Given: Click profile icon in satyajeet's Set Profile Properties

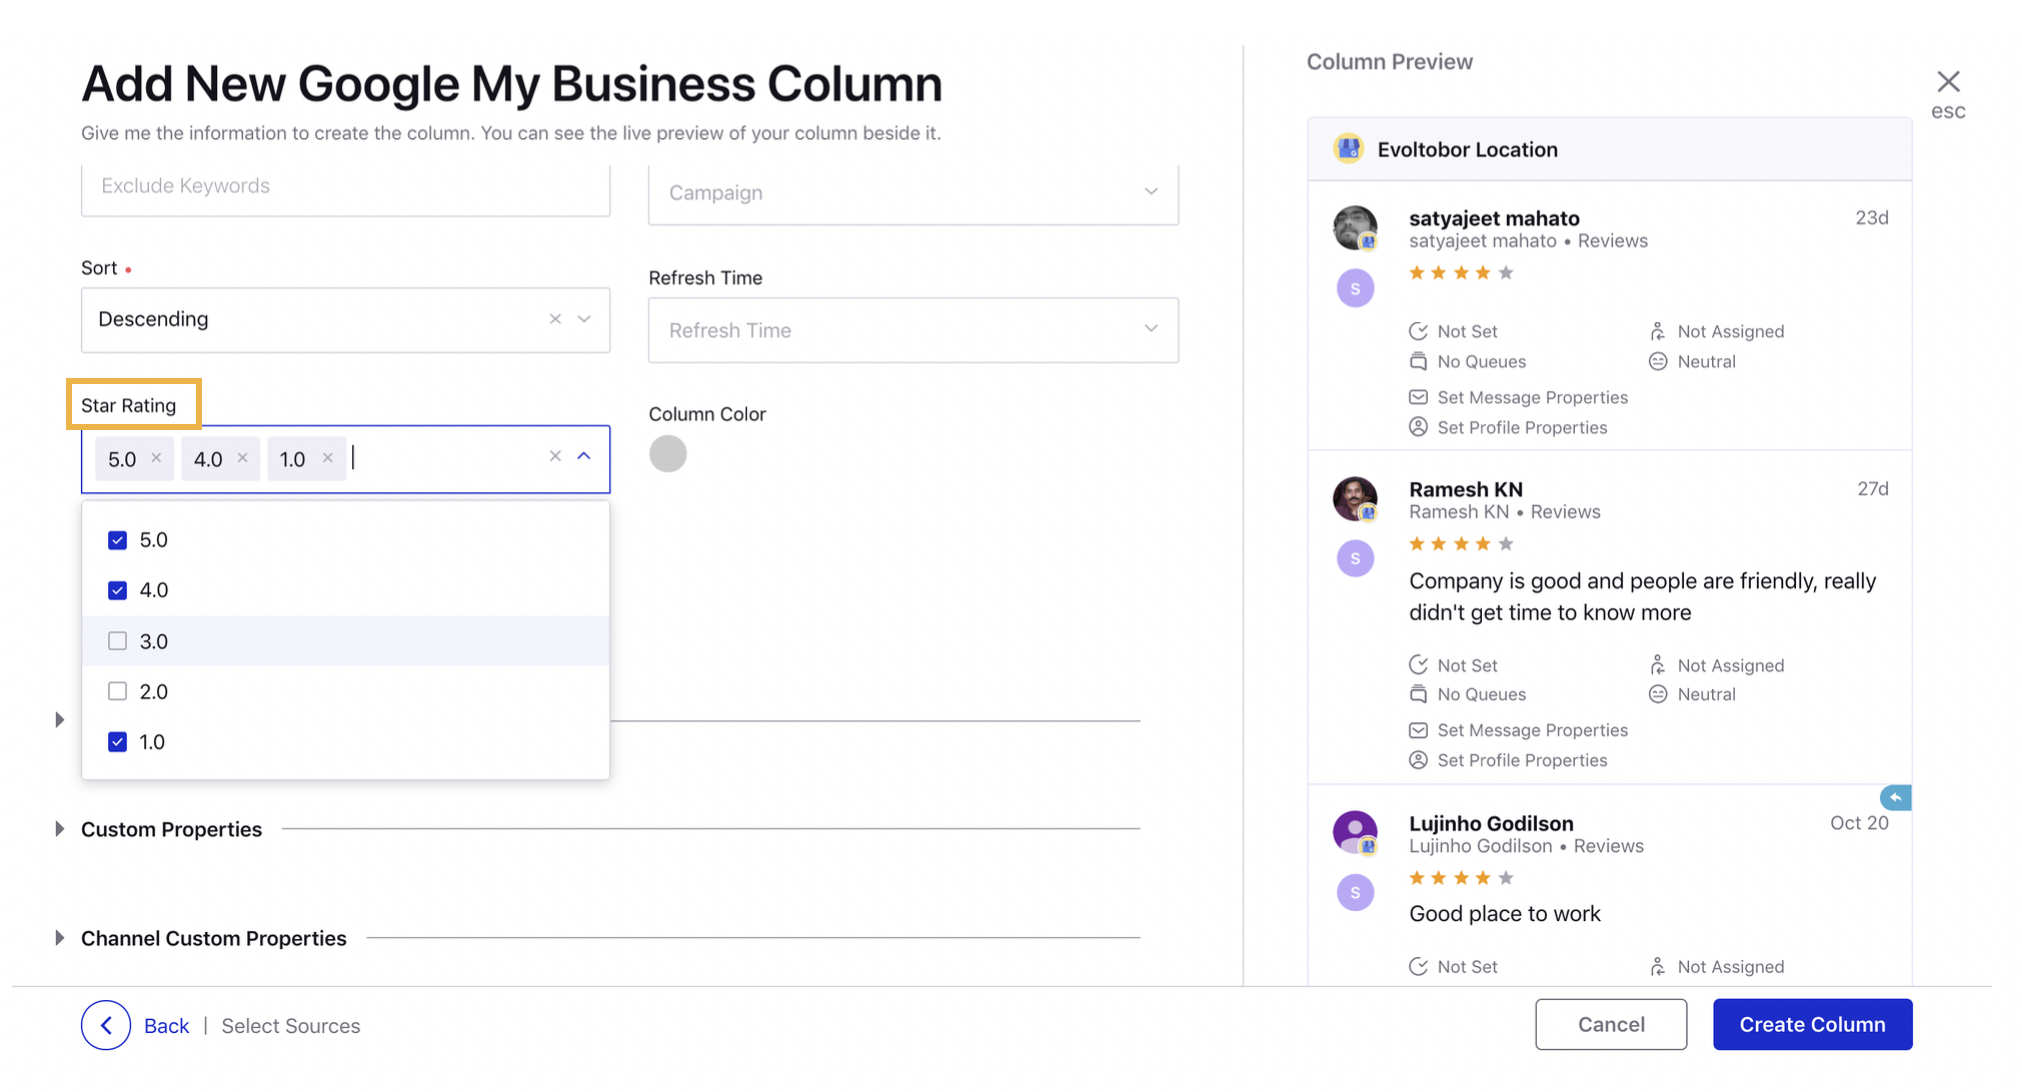Looking at the screenshot, I should coord(1418,427).
